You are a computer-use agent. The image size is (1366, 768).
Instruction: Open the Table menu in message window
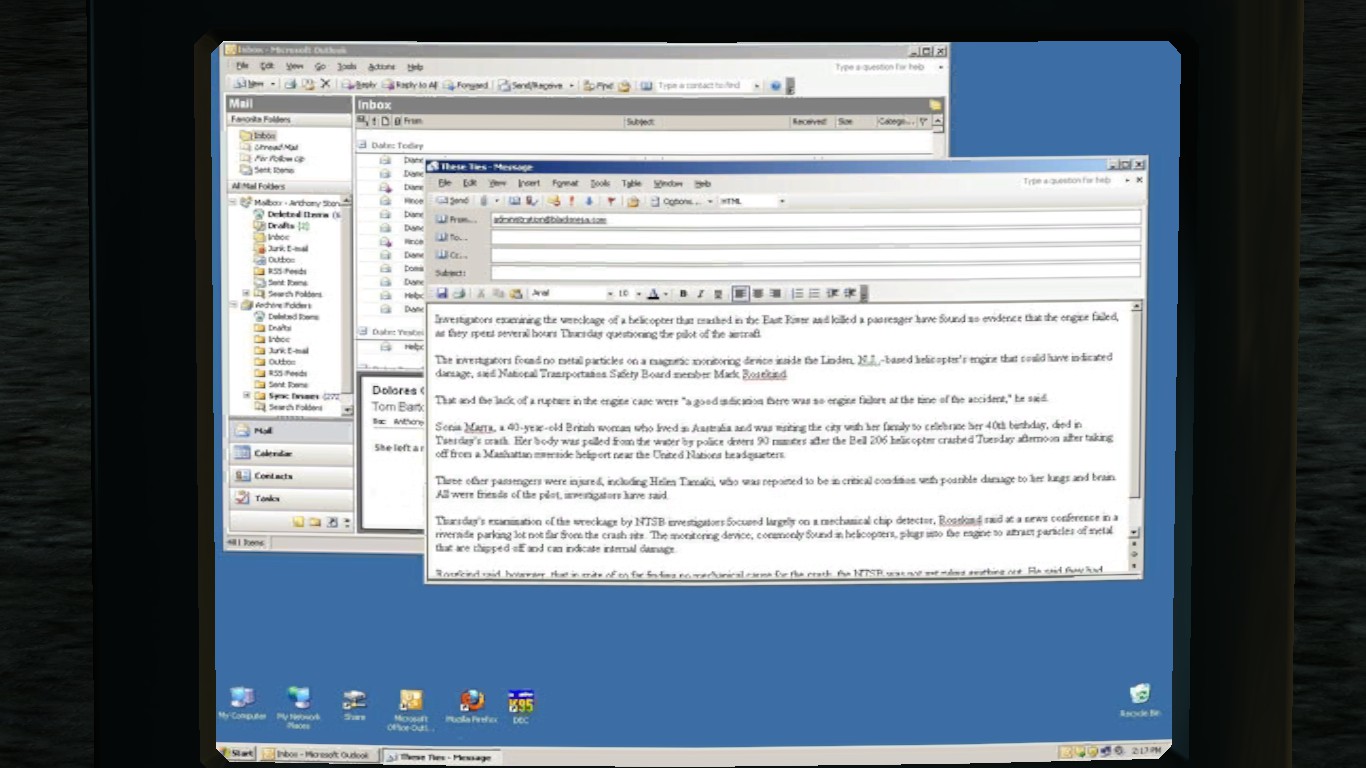(x=631, y=184)
